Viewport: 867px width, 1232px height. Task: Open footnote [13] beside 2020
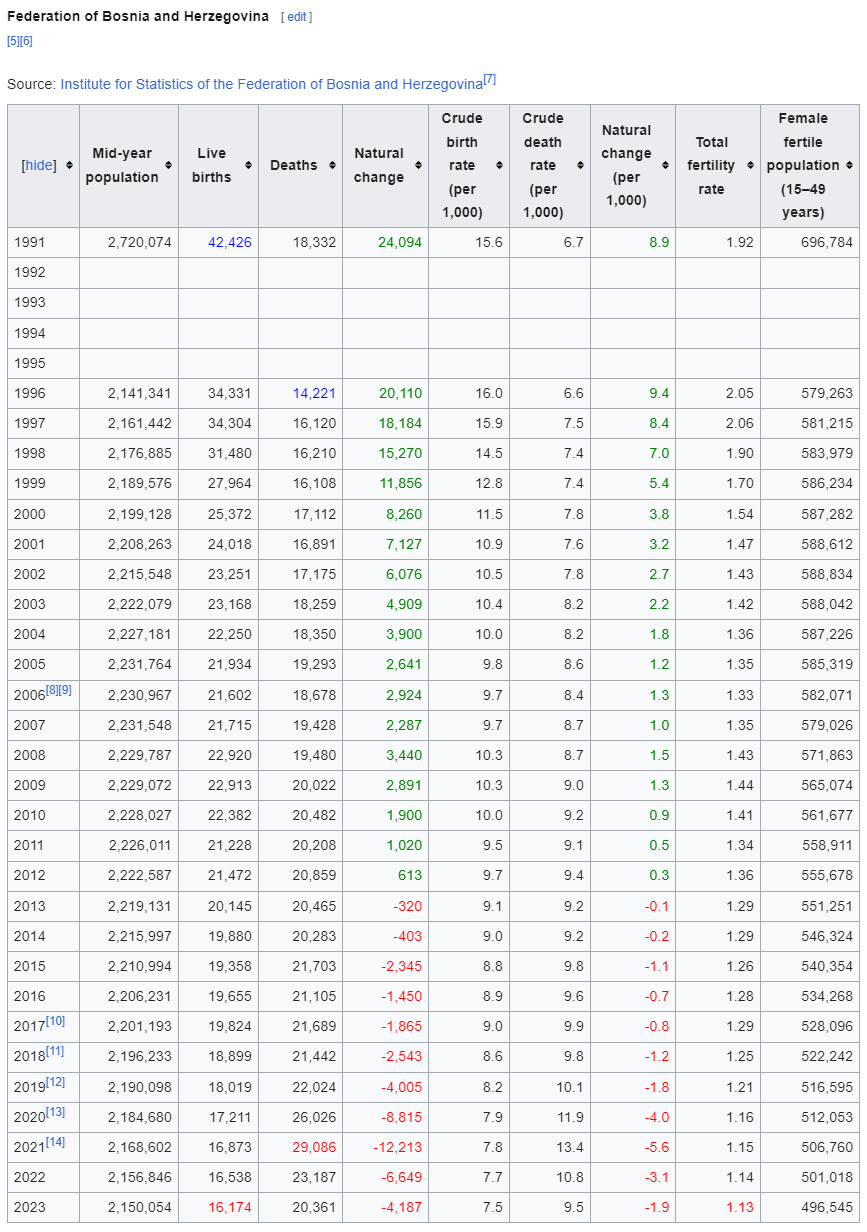(55, 1112)
